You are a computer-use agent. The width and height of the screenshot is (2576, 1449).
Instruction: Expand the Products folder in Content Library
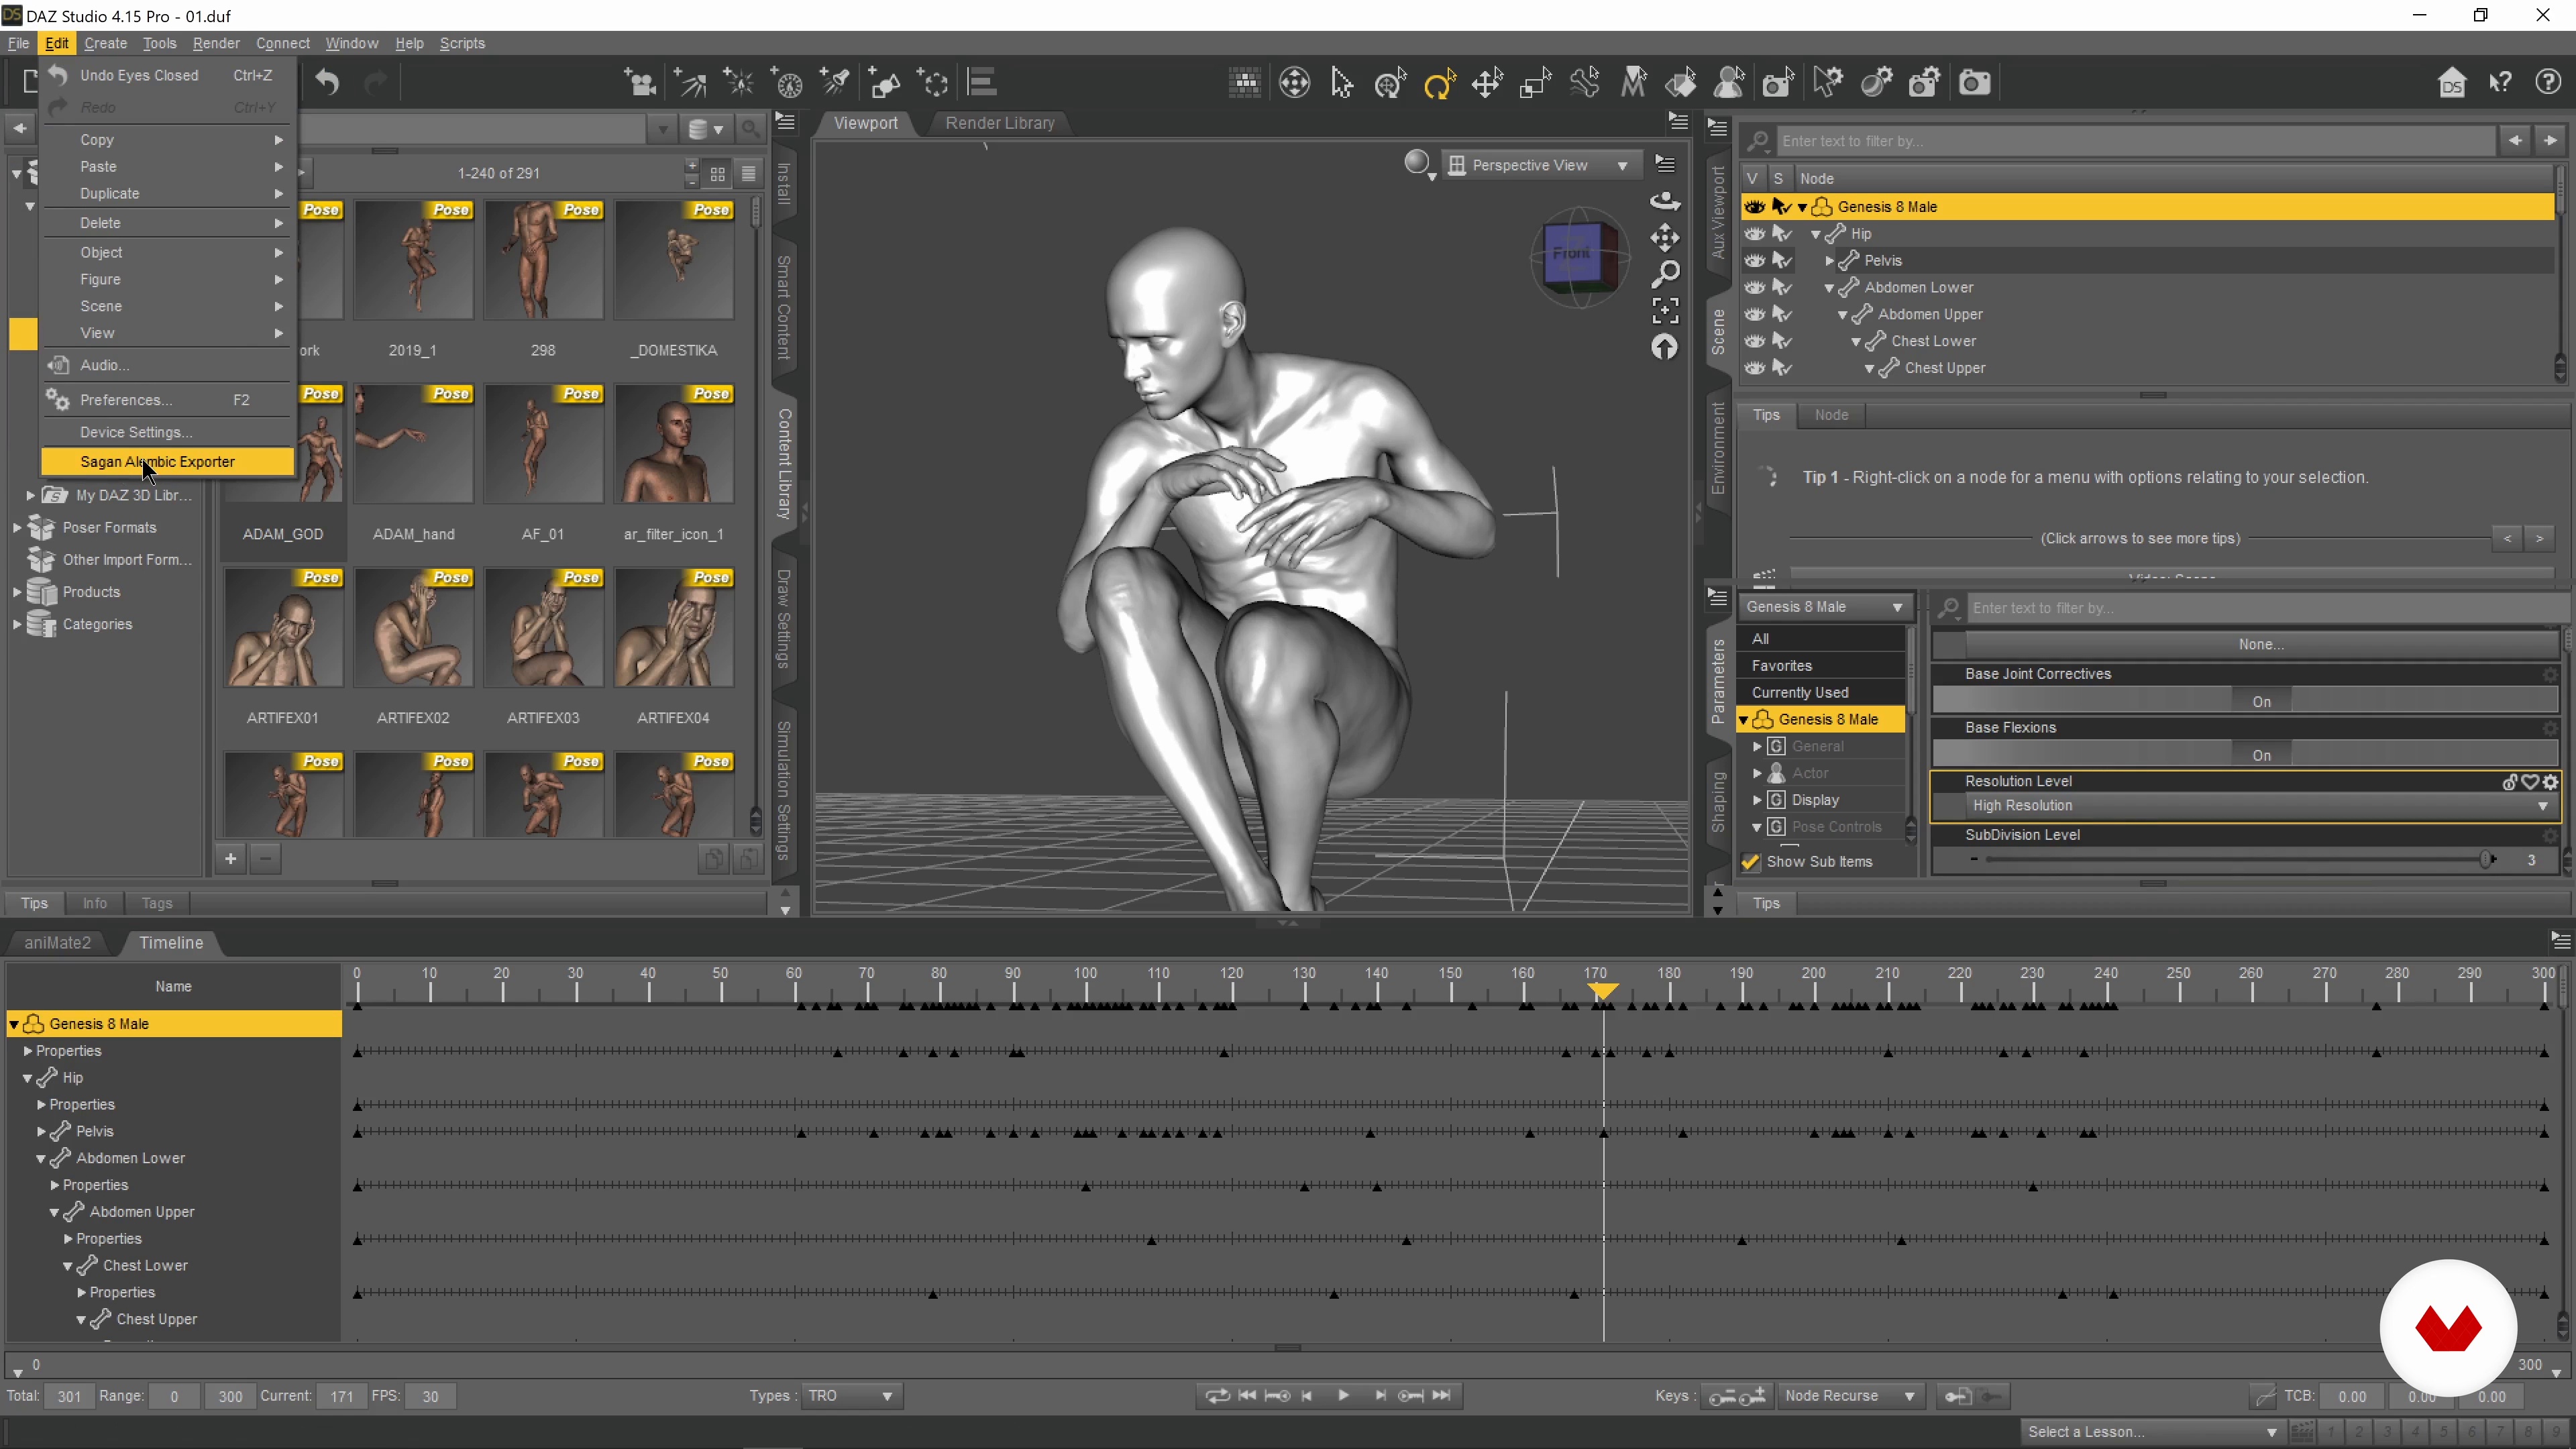pyautogui.click(x=16, y=592)
